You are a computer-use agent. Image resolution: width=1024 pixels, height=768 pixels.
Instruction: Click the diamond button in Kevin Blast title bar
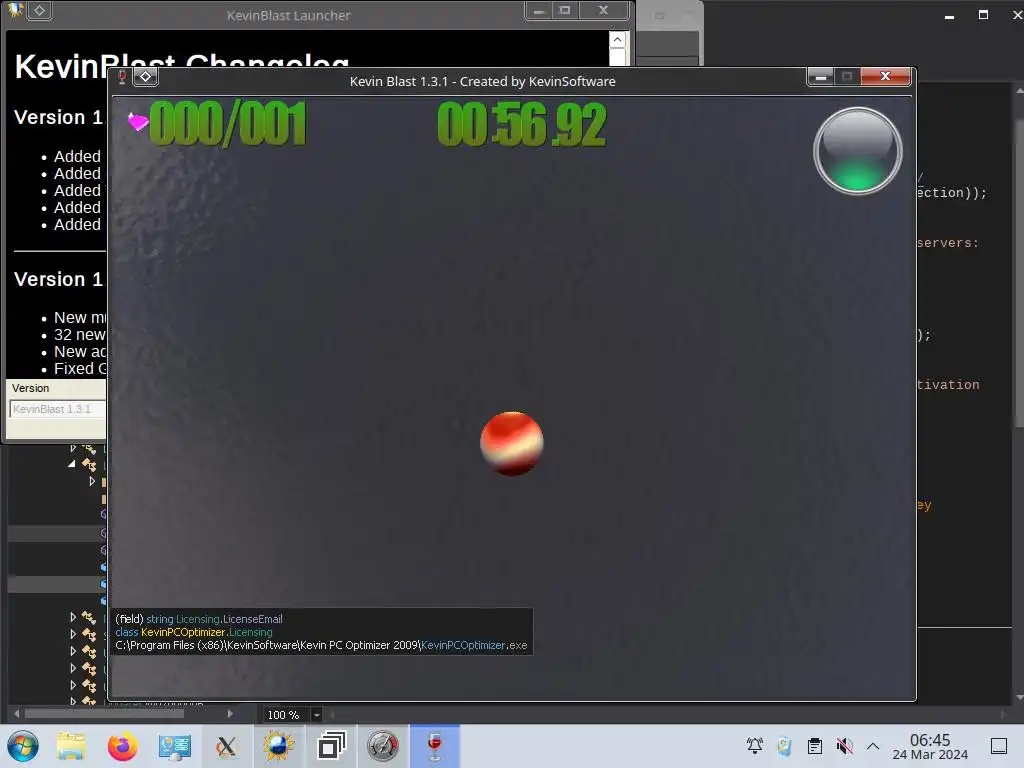click(x=146, y=77)
